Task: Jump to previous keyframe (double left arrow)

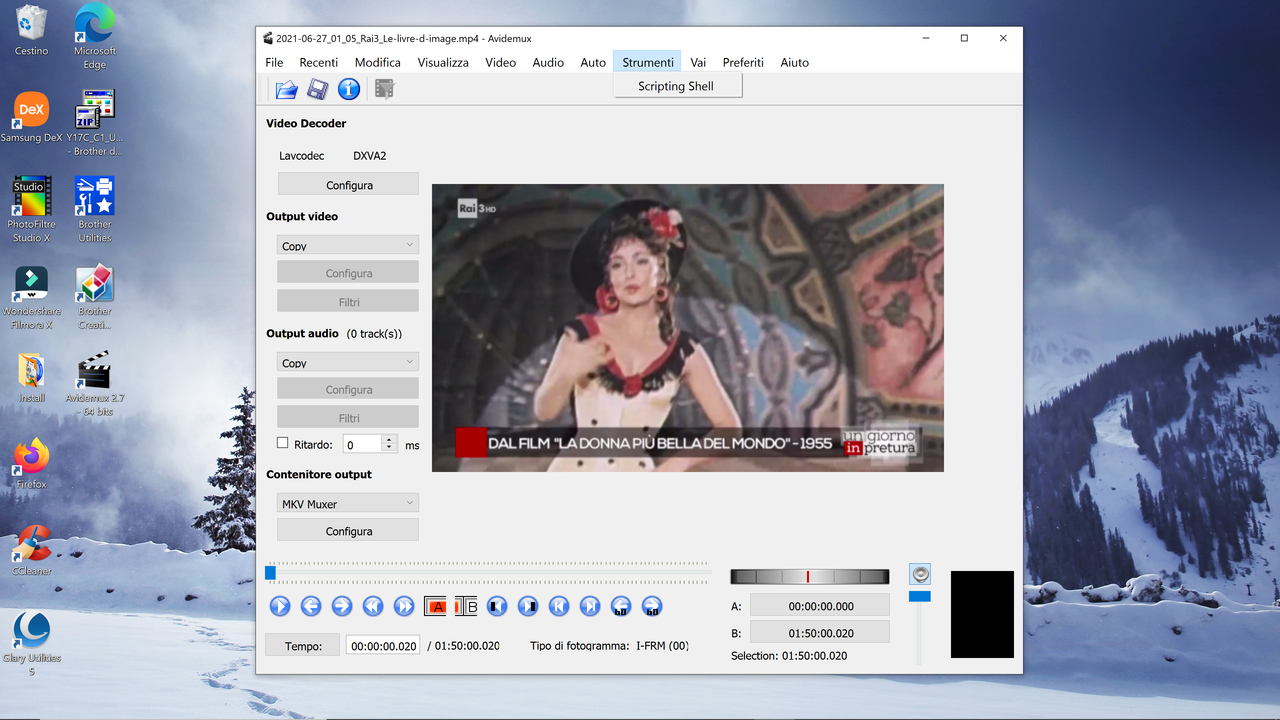Action: coord(373,606)
